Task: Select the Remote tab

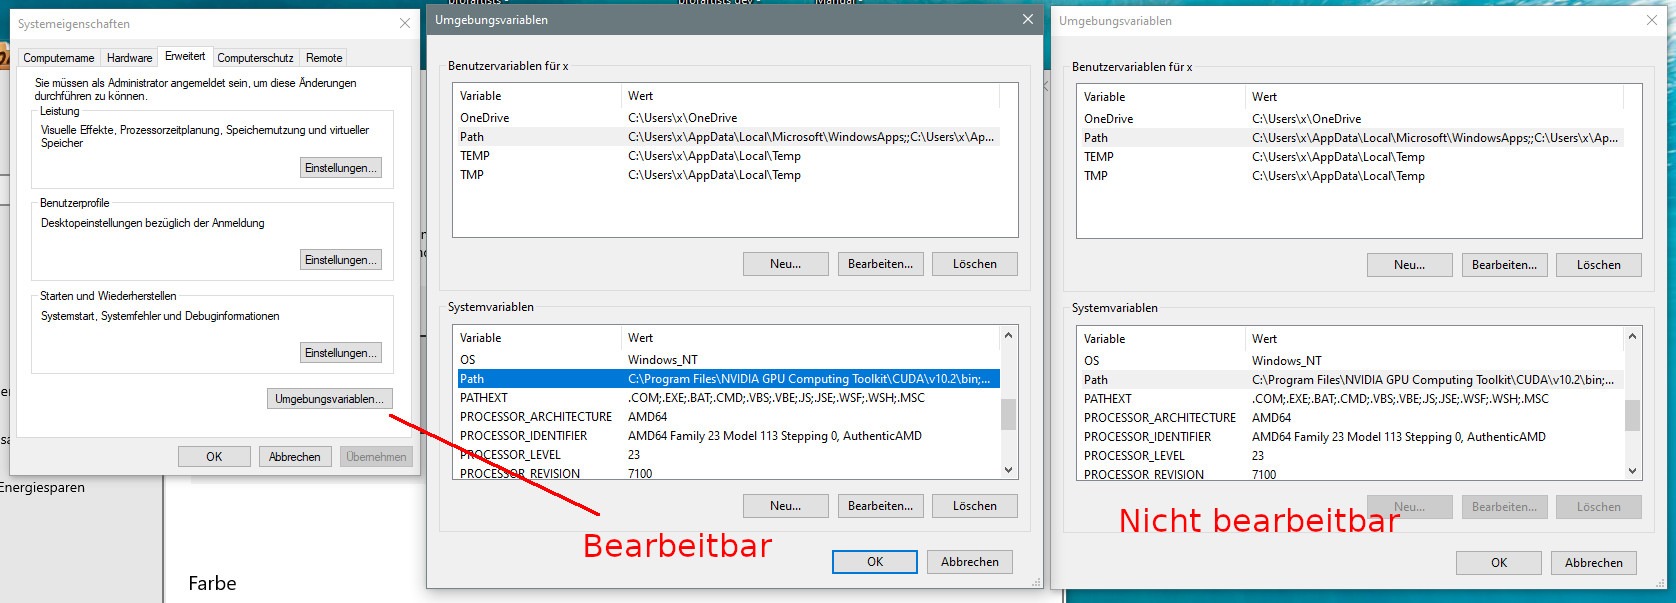Action: (324, 58)
